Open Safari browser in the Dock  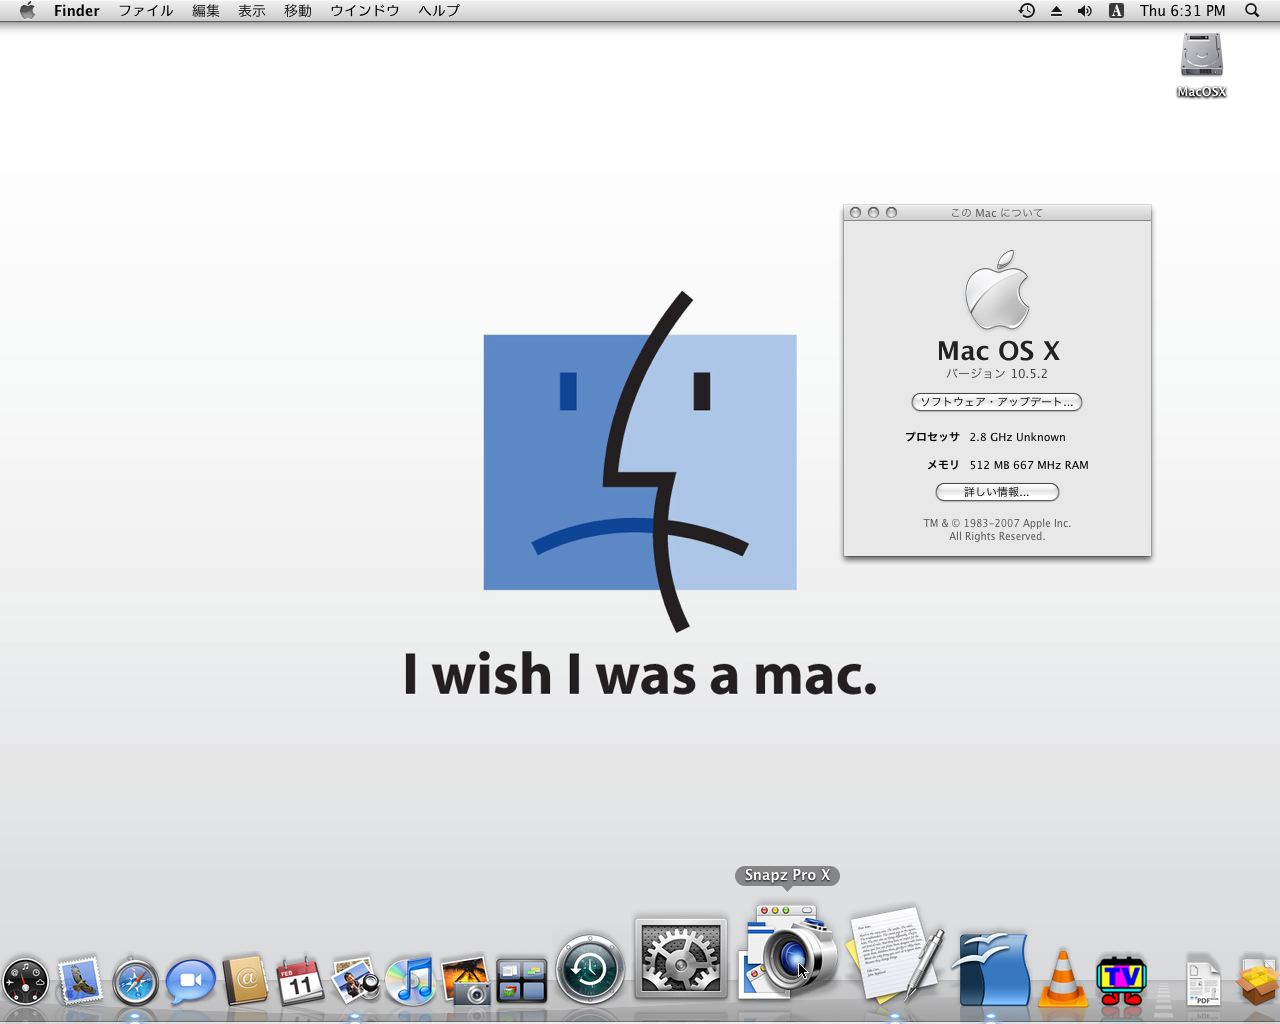click(135, 982)
